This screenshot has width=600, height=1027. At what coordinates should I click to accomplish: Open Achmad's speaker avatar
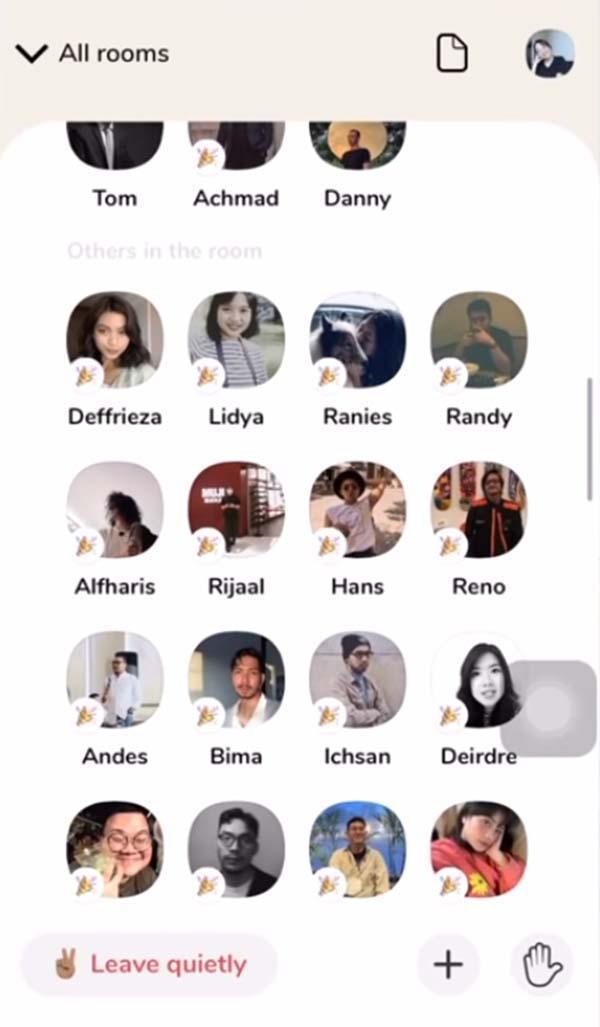click(236, 145)
